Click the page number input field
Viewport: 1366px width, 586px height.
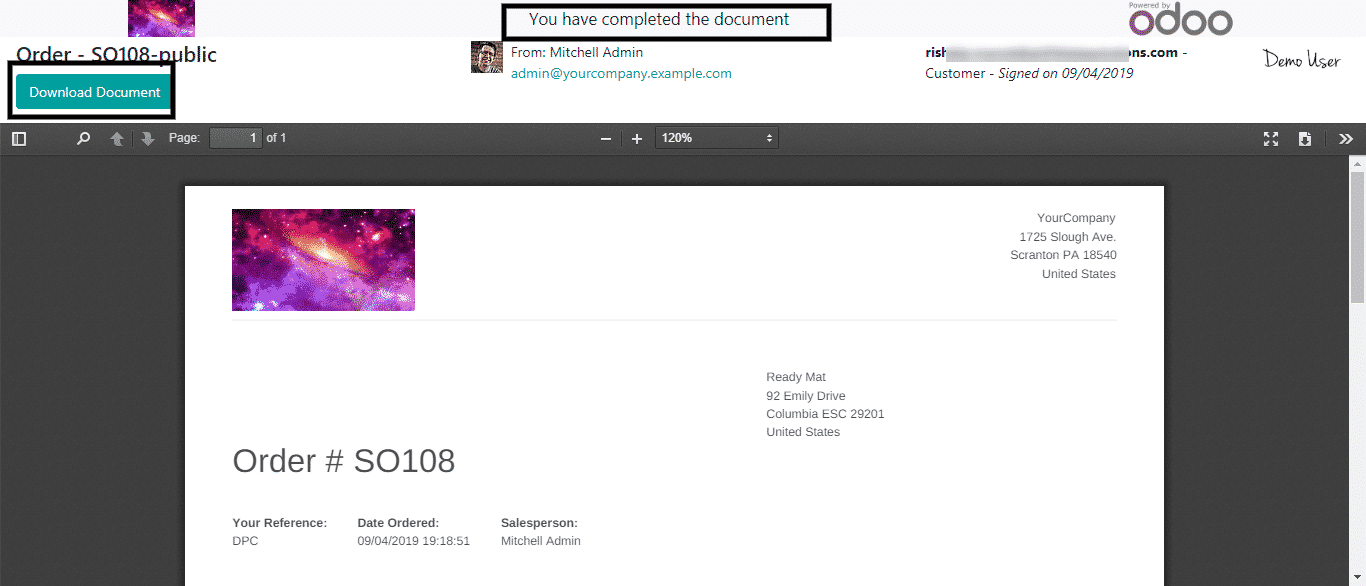click(x=236, y=138)
